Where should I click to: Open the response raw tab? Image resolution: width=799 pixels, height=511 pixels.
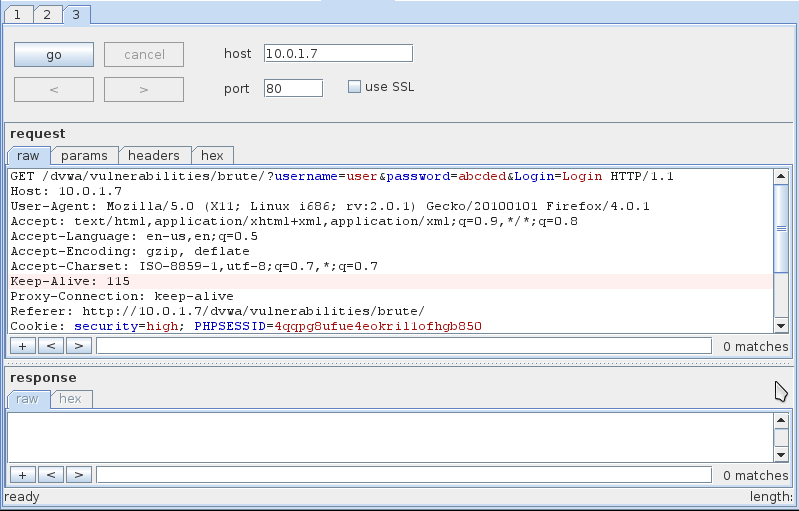[28, 399]
